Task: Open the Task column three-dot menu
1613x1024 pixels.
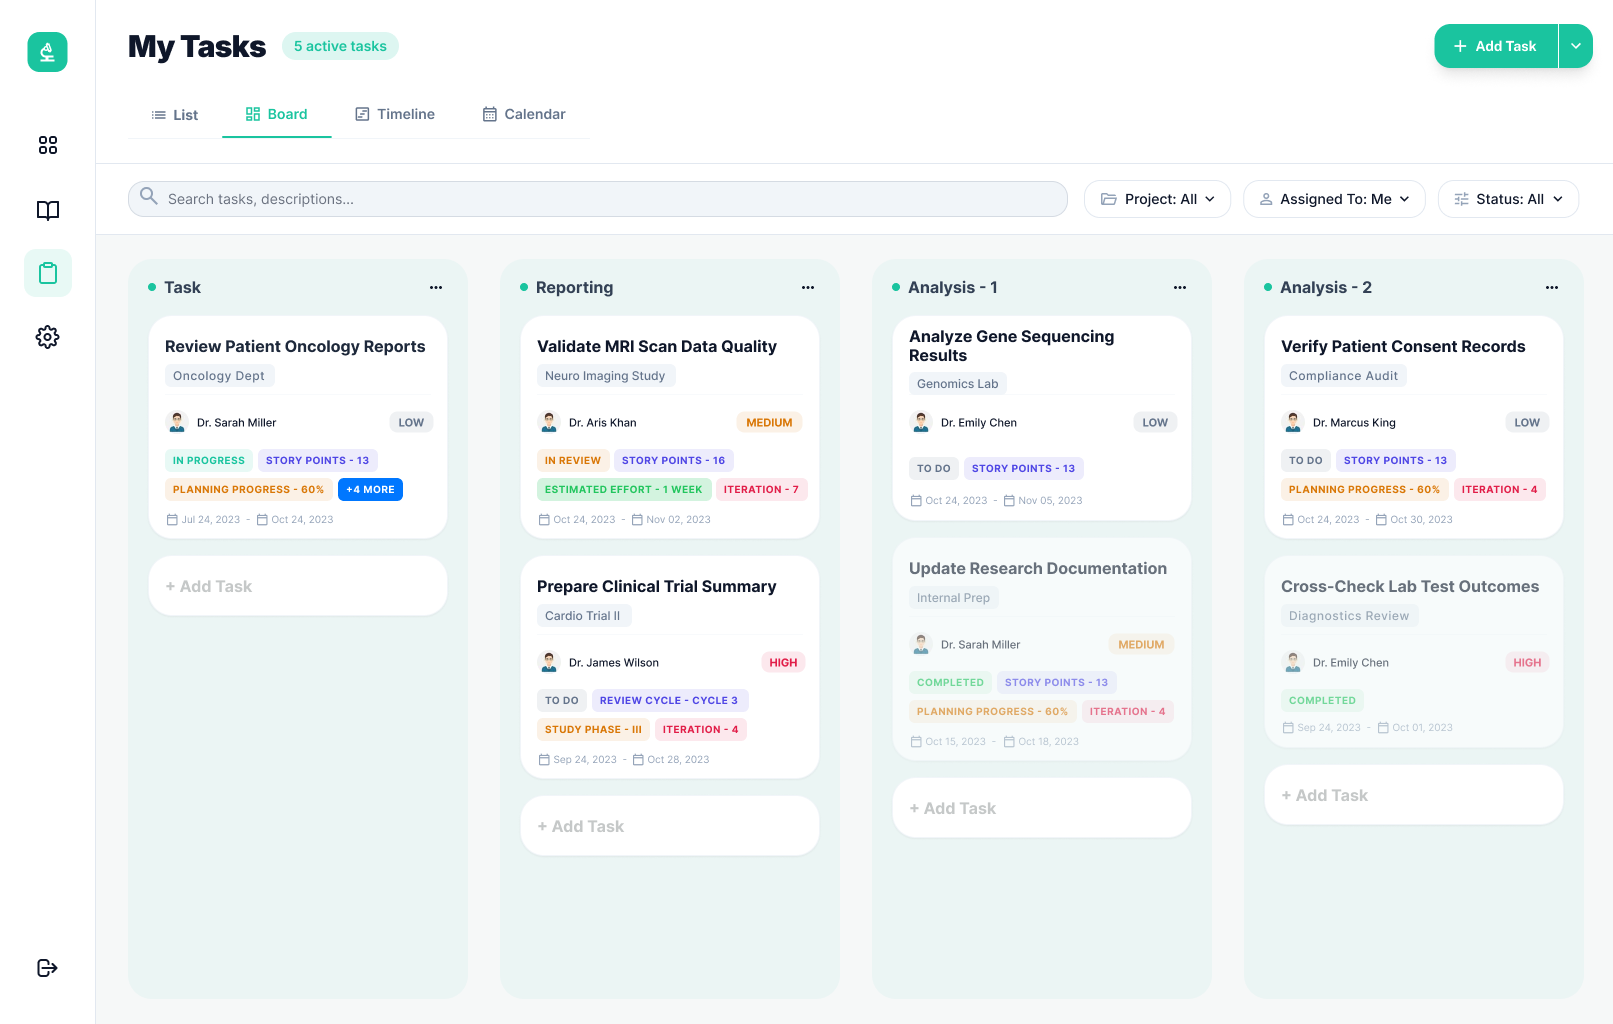Action: pos(436,287)
